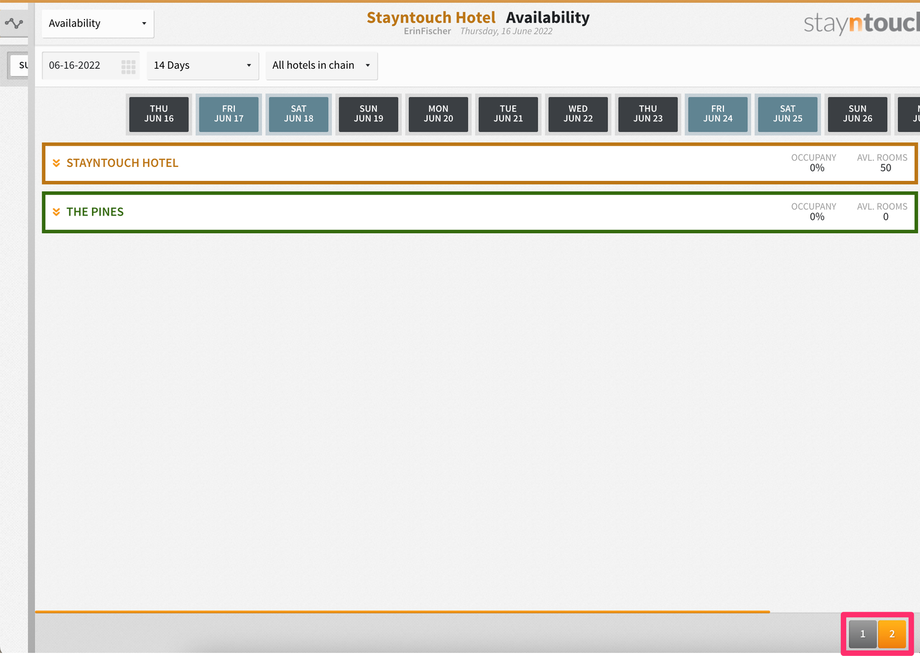Expand the Stayntouch Hotel row chevron

tap(56, 163)
